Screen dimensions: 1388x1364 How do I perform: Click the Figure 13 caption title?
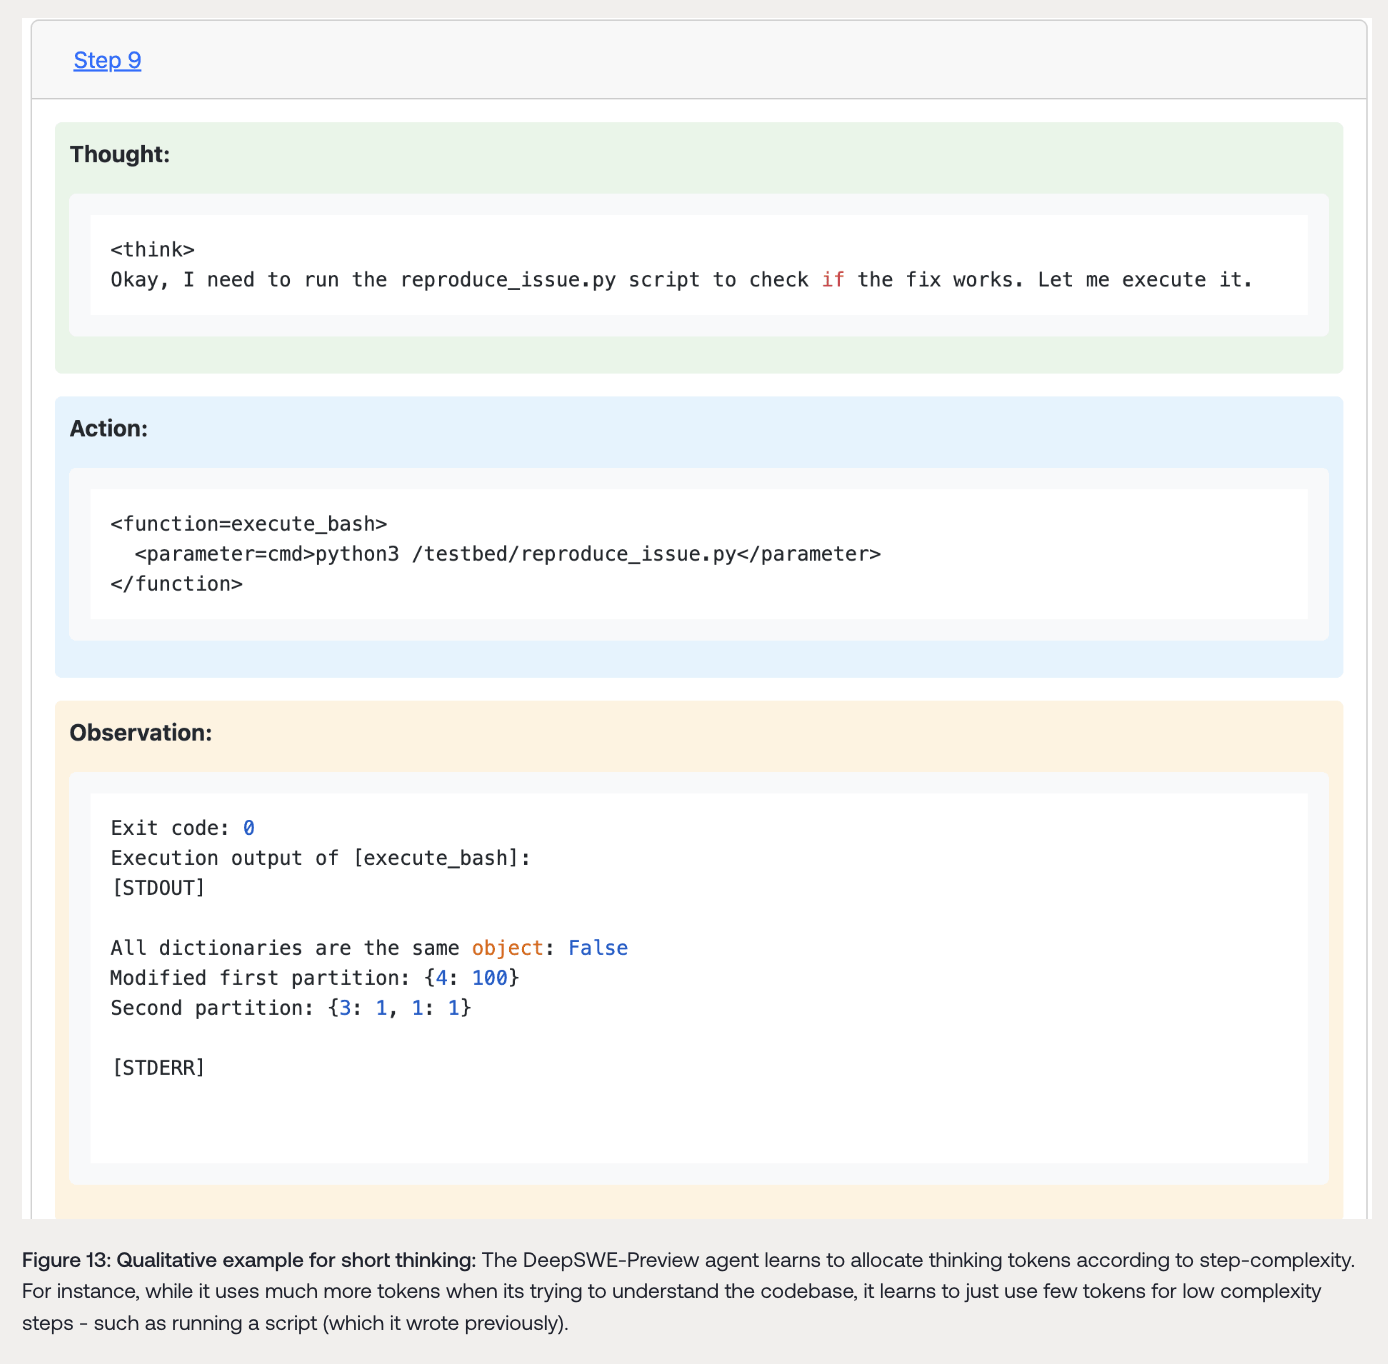249,1260
